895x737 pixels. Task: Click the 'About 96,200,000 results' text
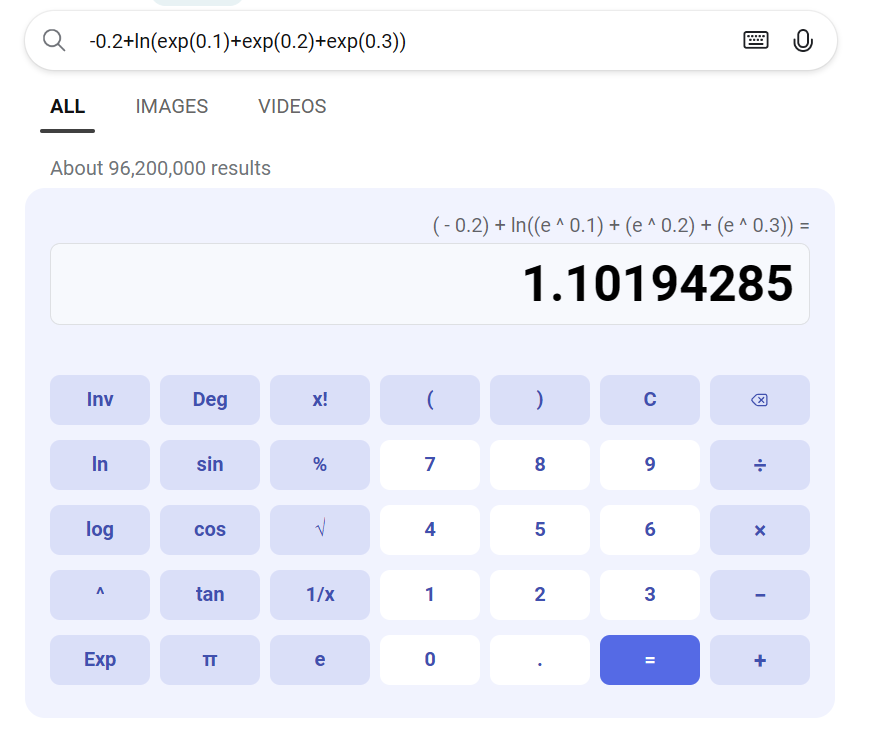[160, 168]
